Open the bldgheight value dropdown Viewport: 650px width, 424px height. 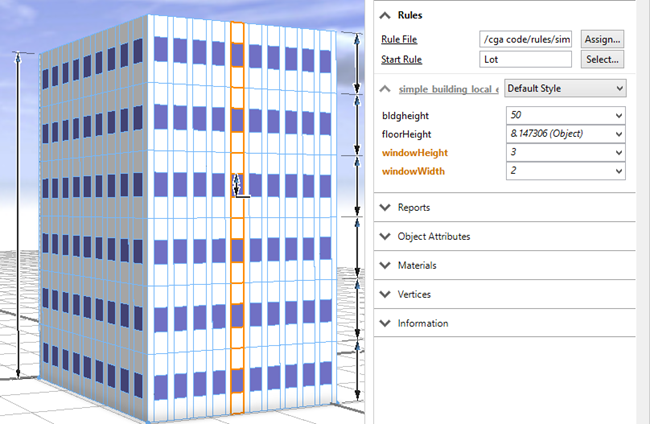(x=619, y=116)
